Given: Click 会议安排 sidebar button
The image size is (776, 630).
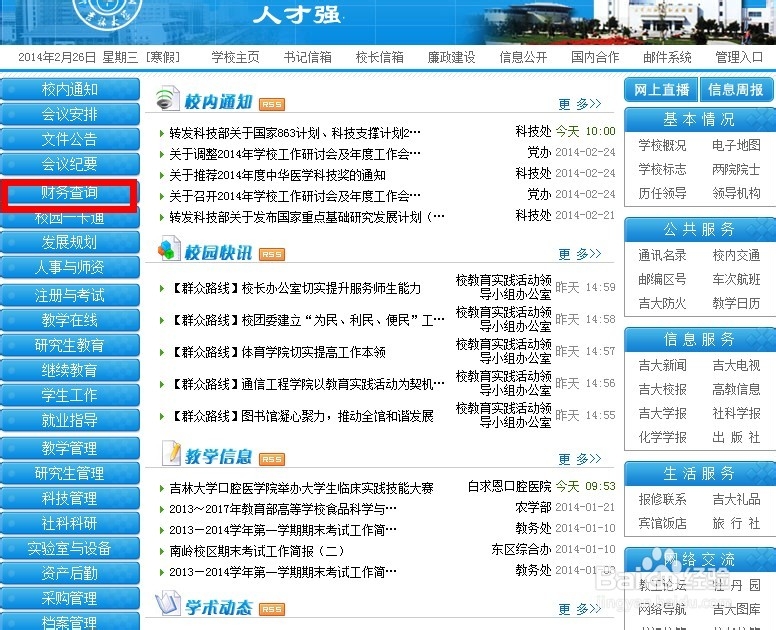Looking at the screenshot, I should [70, 114].
